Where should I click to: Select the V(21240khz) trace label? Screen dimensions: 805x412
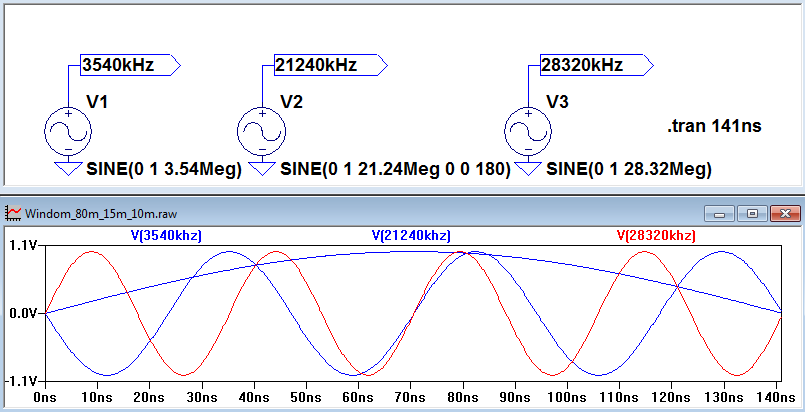point(410,236)
